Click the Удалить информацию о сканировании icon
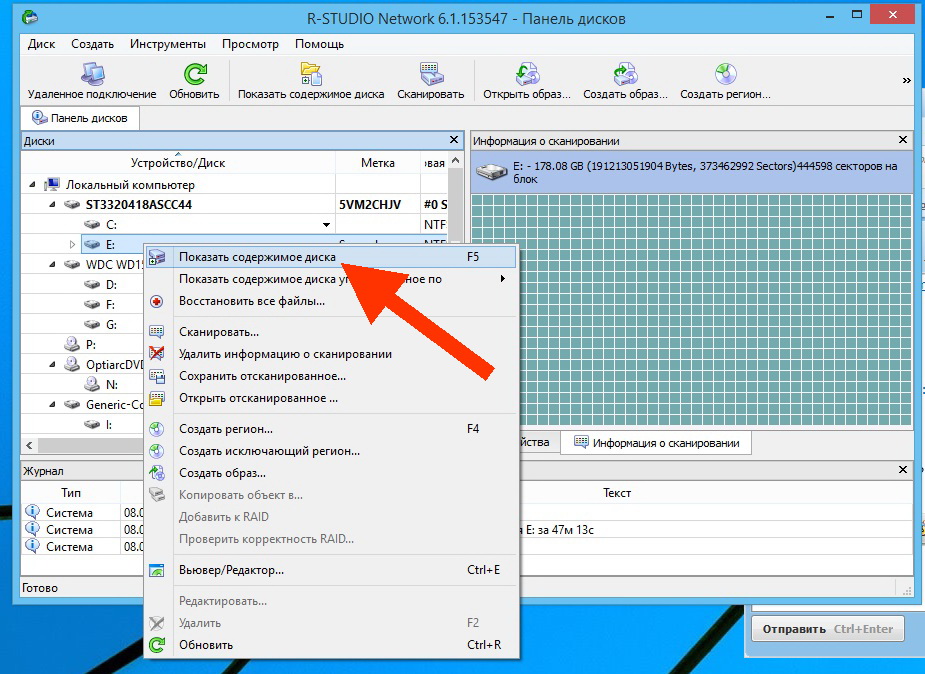The height and width of the screenshot is (674, 925). [157, 353]
